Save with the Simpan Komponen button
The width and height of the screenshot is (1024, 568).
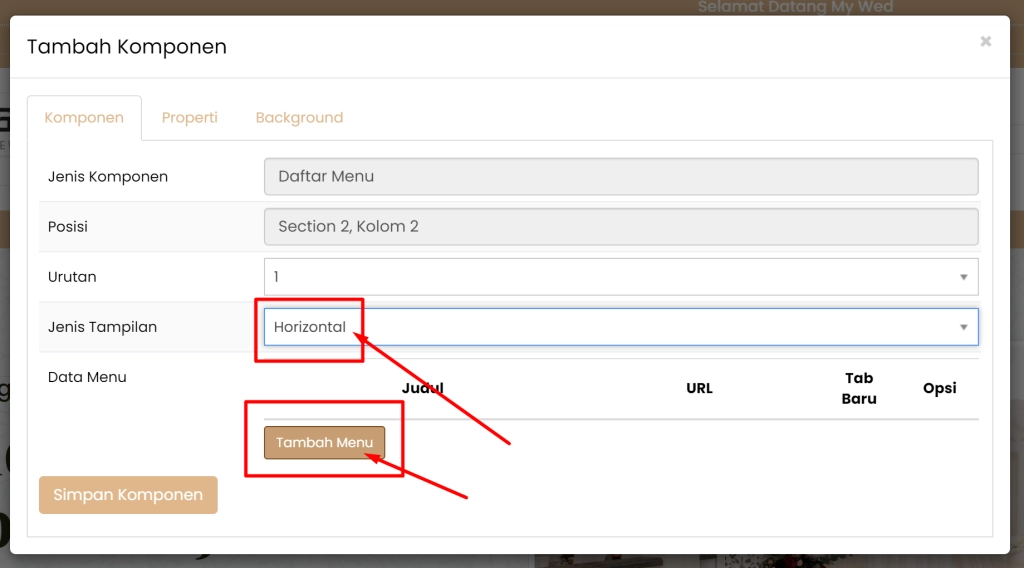(x=128, y=495)
